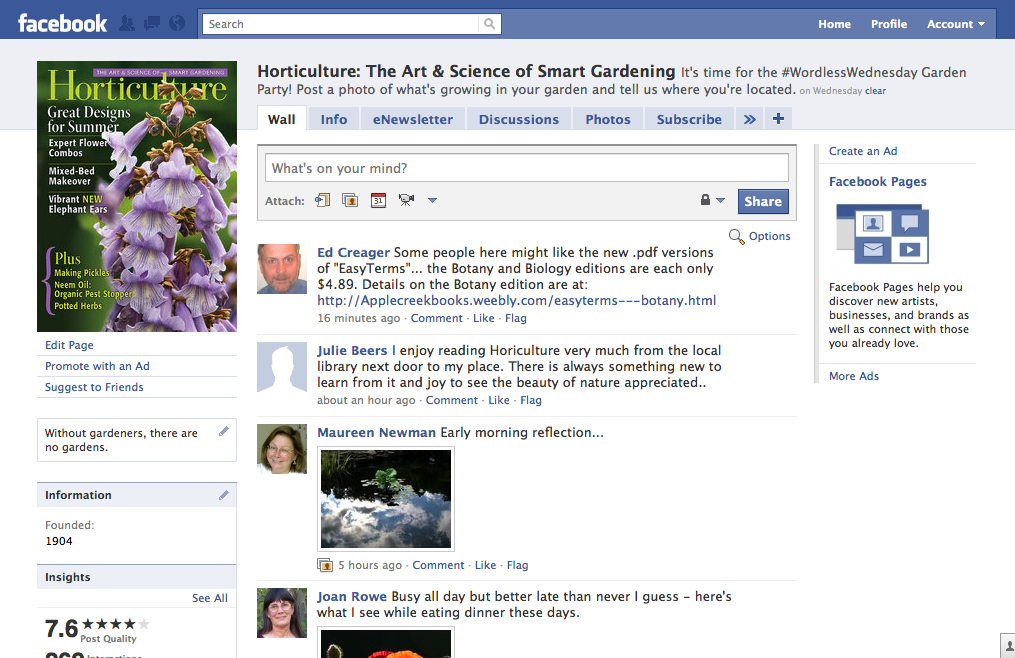Image resolution: width=1015 pixels, height=658 pixels.
Task: Open the Create an Ad link
Action: coord(863,151)
